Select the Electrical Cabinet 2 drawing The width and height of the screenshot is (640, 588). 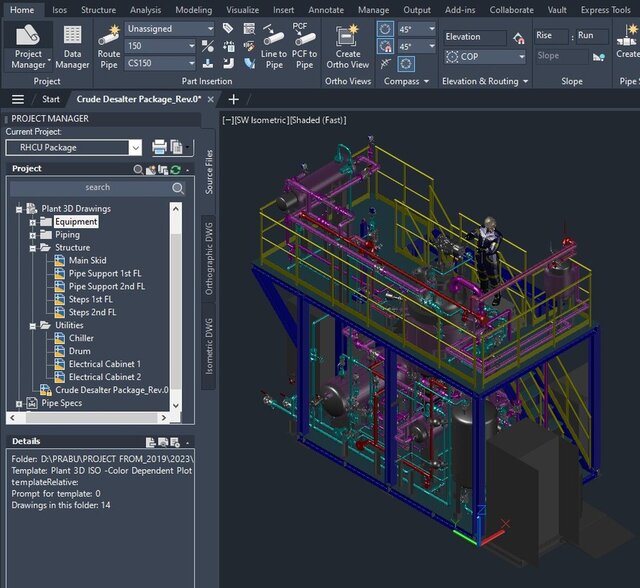point(105,377)
